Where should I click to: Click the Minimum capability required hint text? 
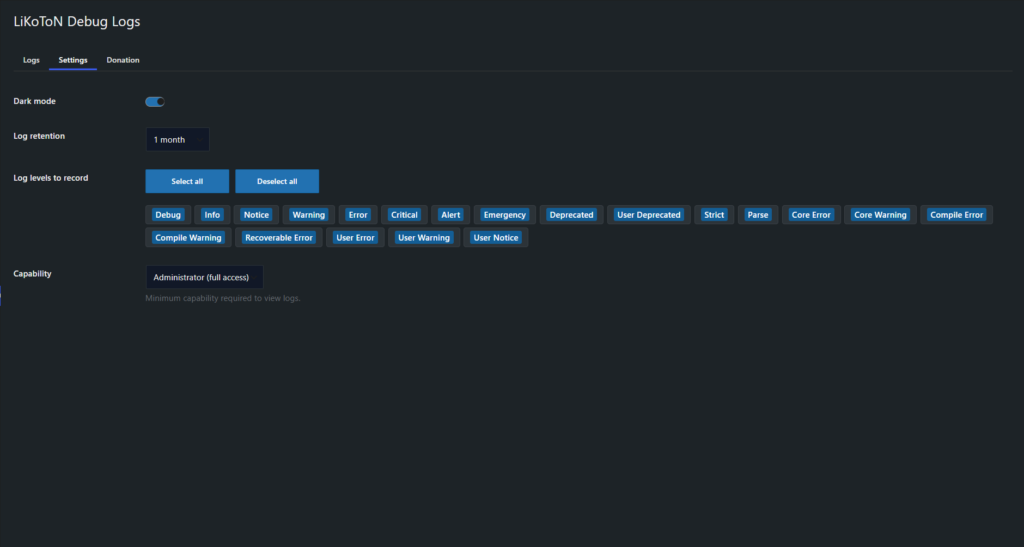tap(223, 298)
